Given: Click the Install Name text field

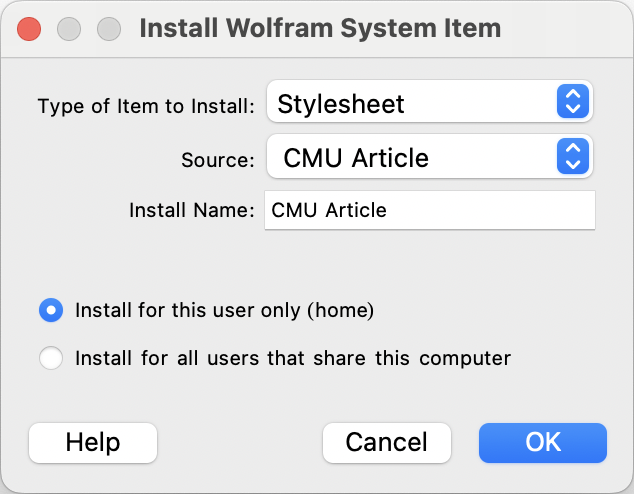Looking at the screenshot, I should (x=430, y=210).
